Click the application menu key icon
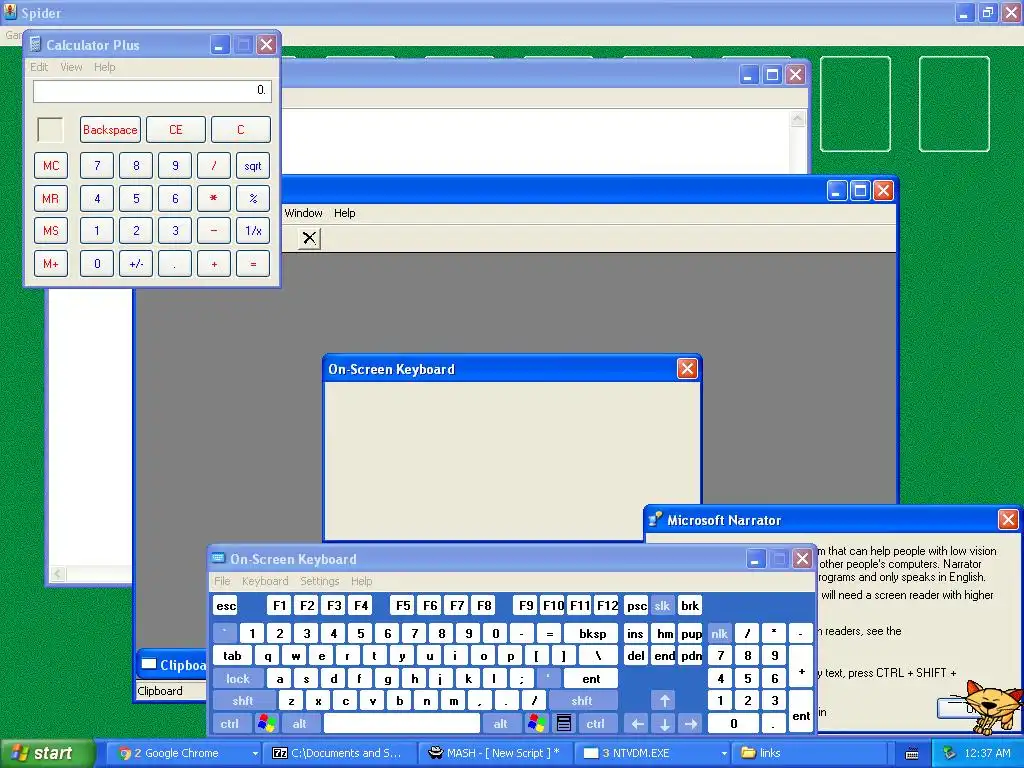 click(564, 724)
